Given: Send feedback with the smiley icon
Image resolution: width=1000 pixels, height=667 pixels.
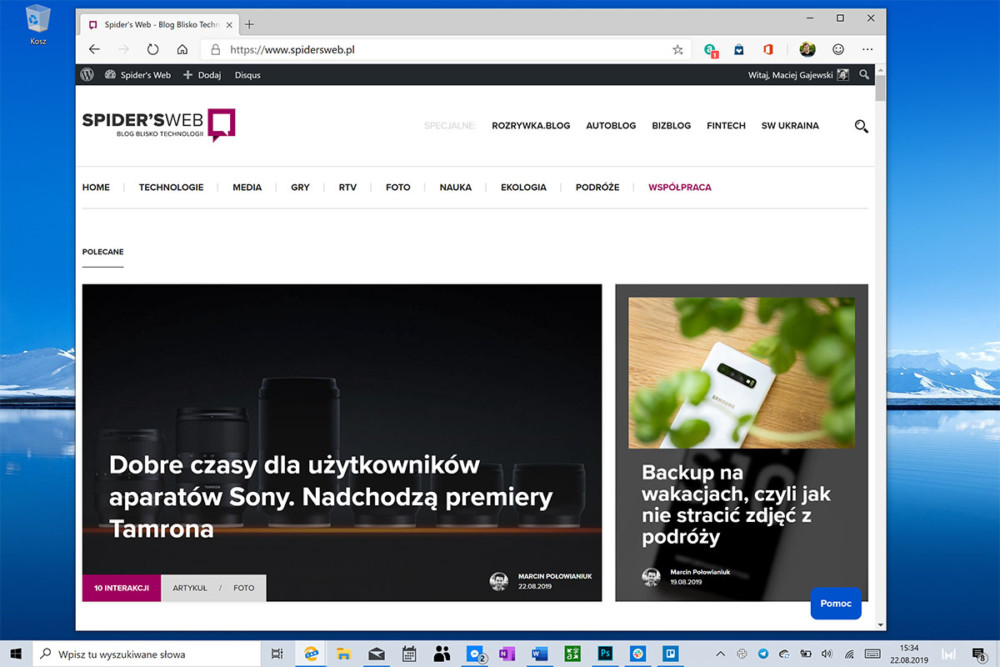Looking at the screenshot, I should pyautogui.click(x=838, y=49).
